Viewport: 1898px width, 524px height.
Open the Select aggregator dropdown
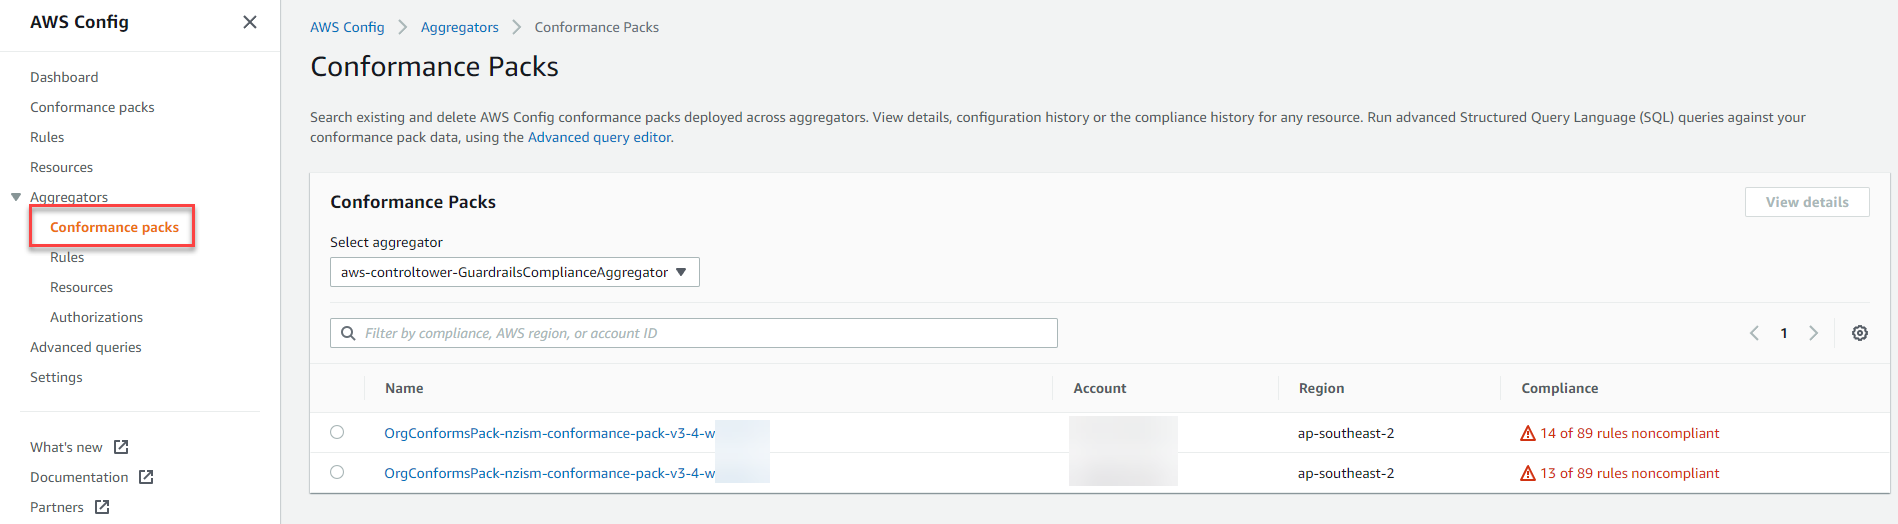point(514,272)
